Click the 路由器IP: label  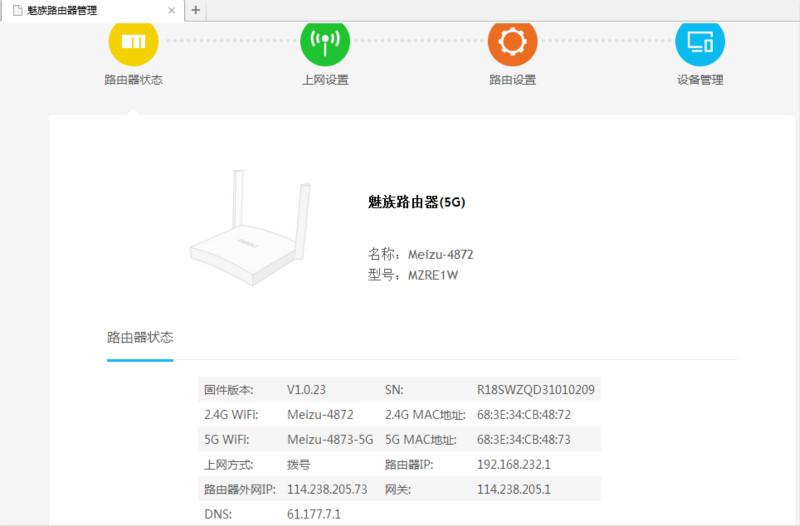(409, 464)
